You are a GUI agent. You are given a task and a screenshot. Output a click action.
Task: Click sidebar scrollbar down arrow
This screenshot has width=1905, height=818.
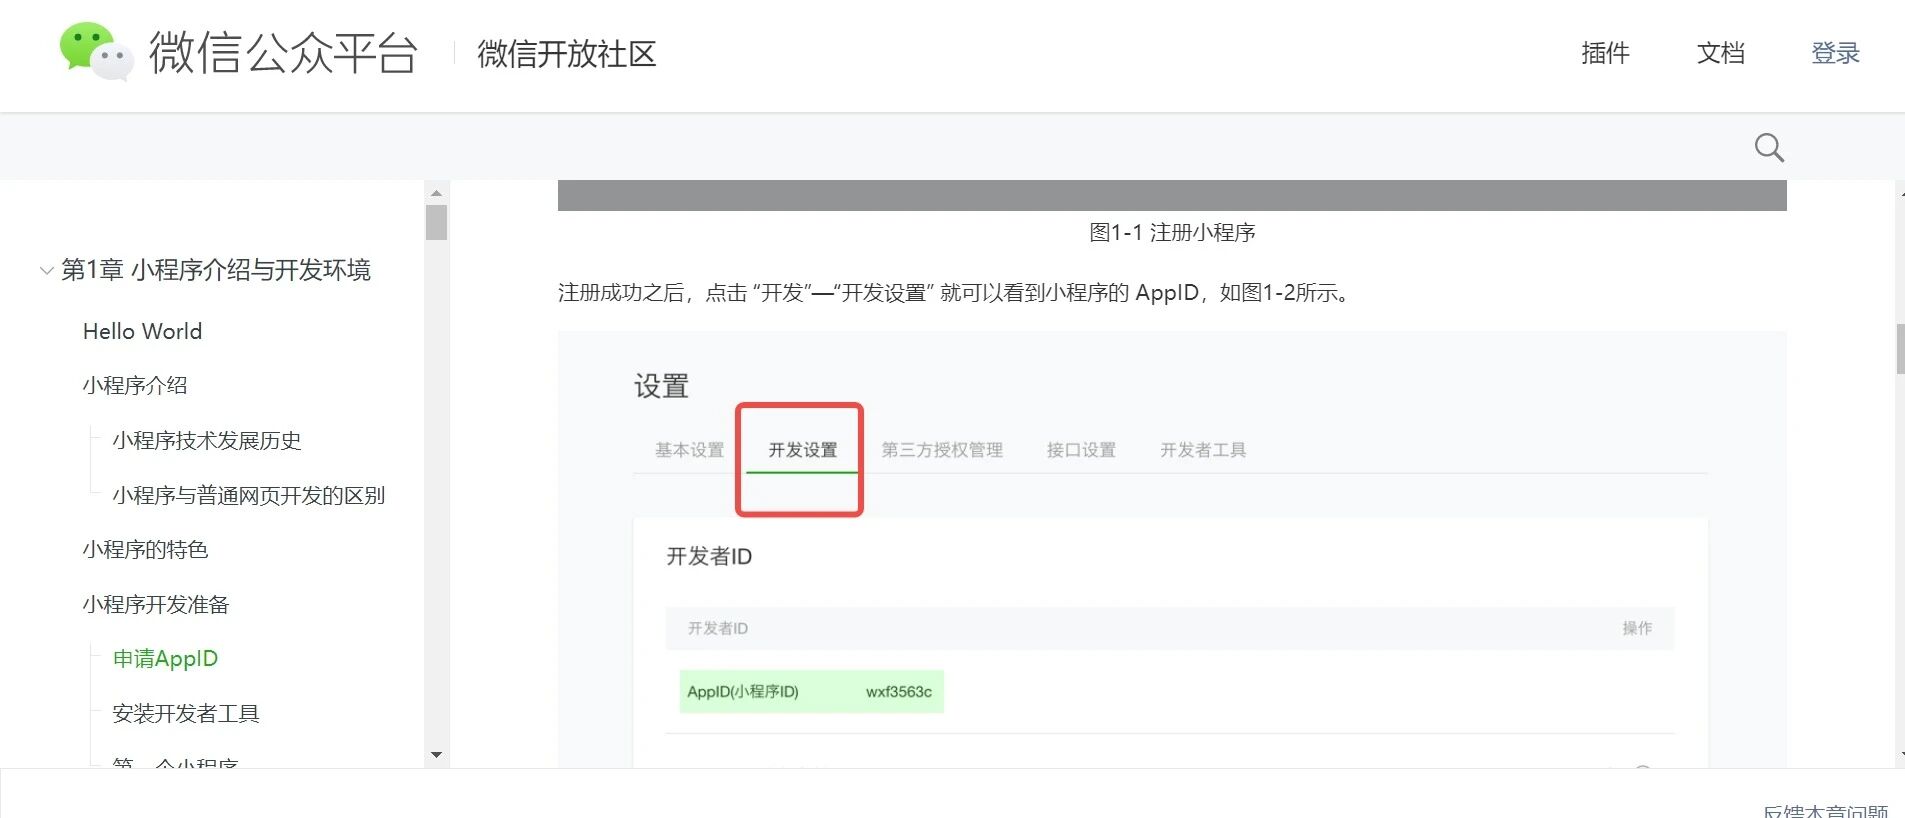(436, 755)
